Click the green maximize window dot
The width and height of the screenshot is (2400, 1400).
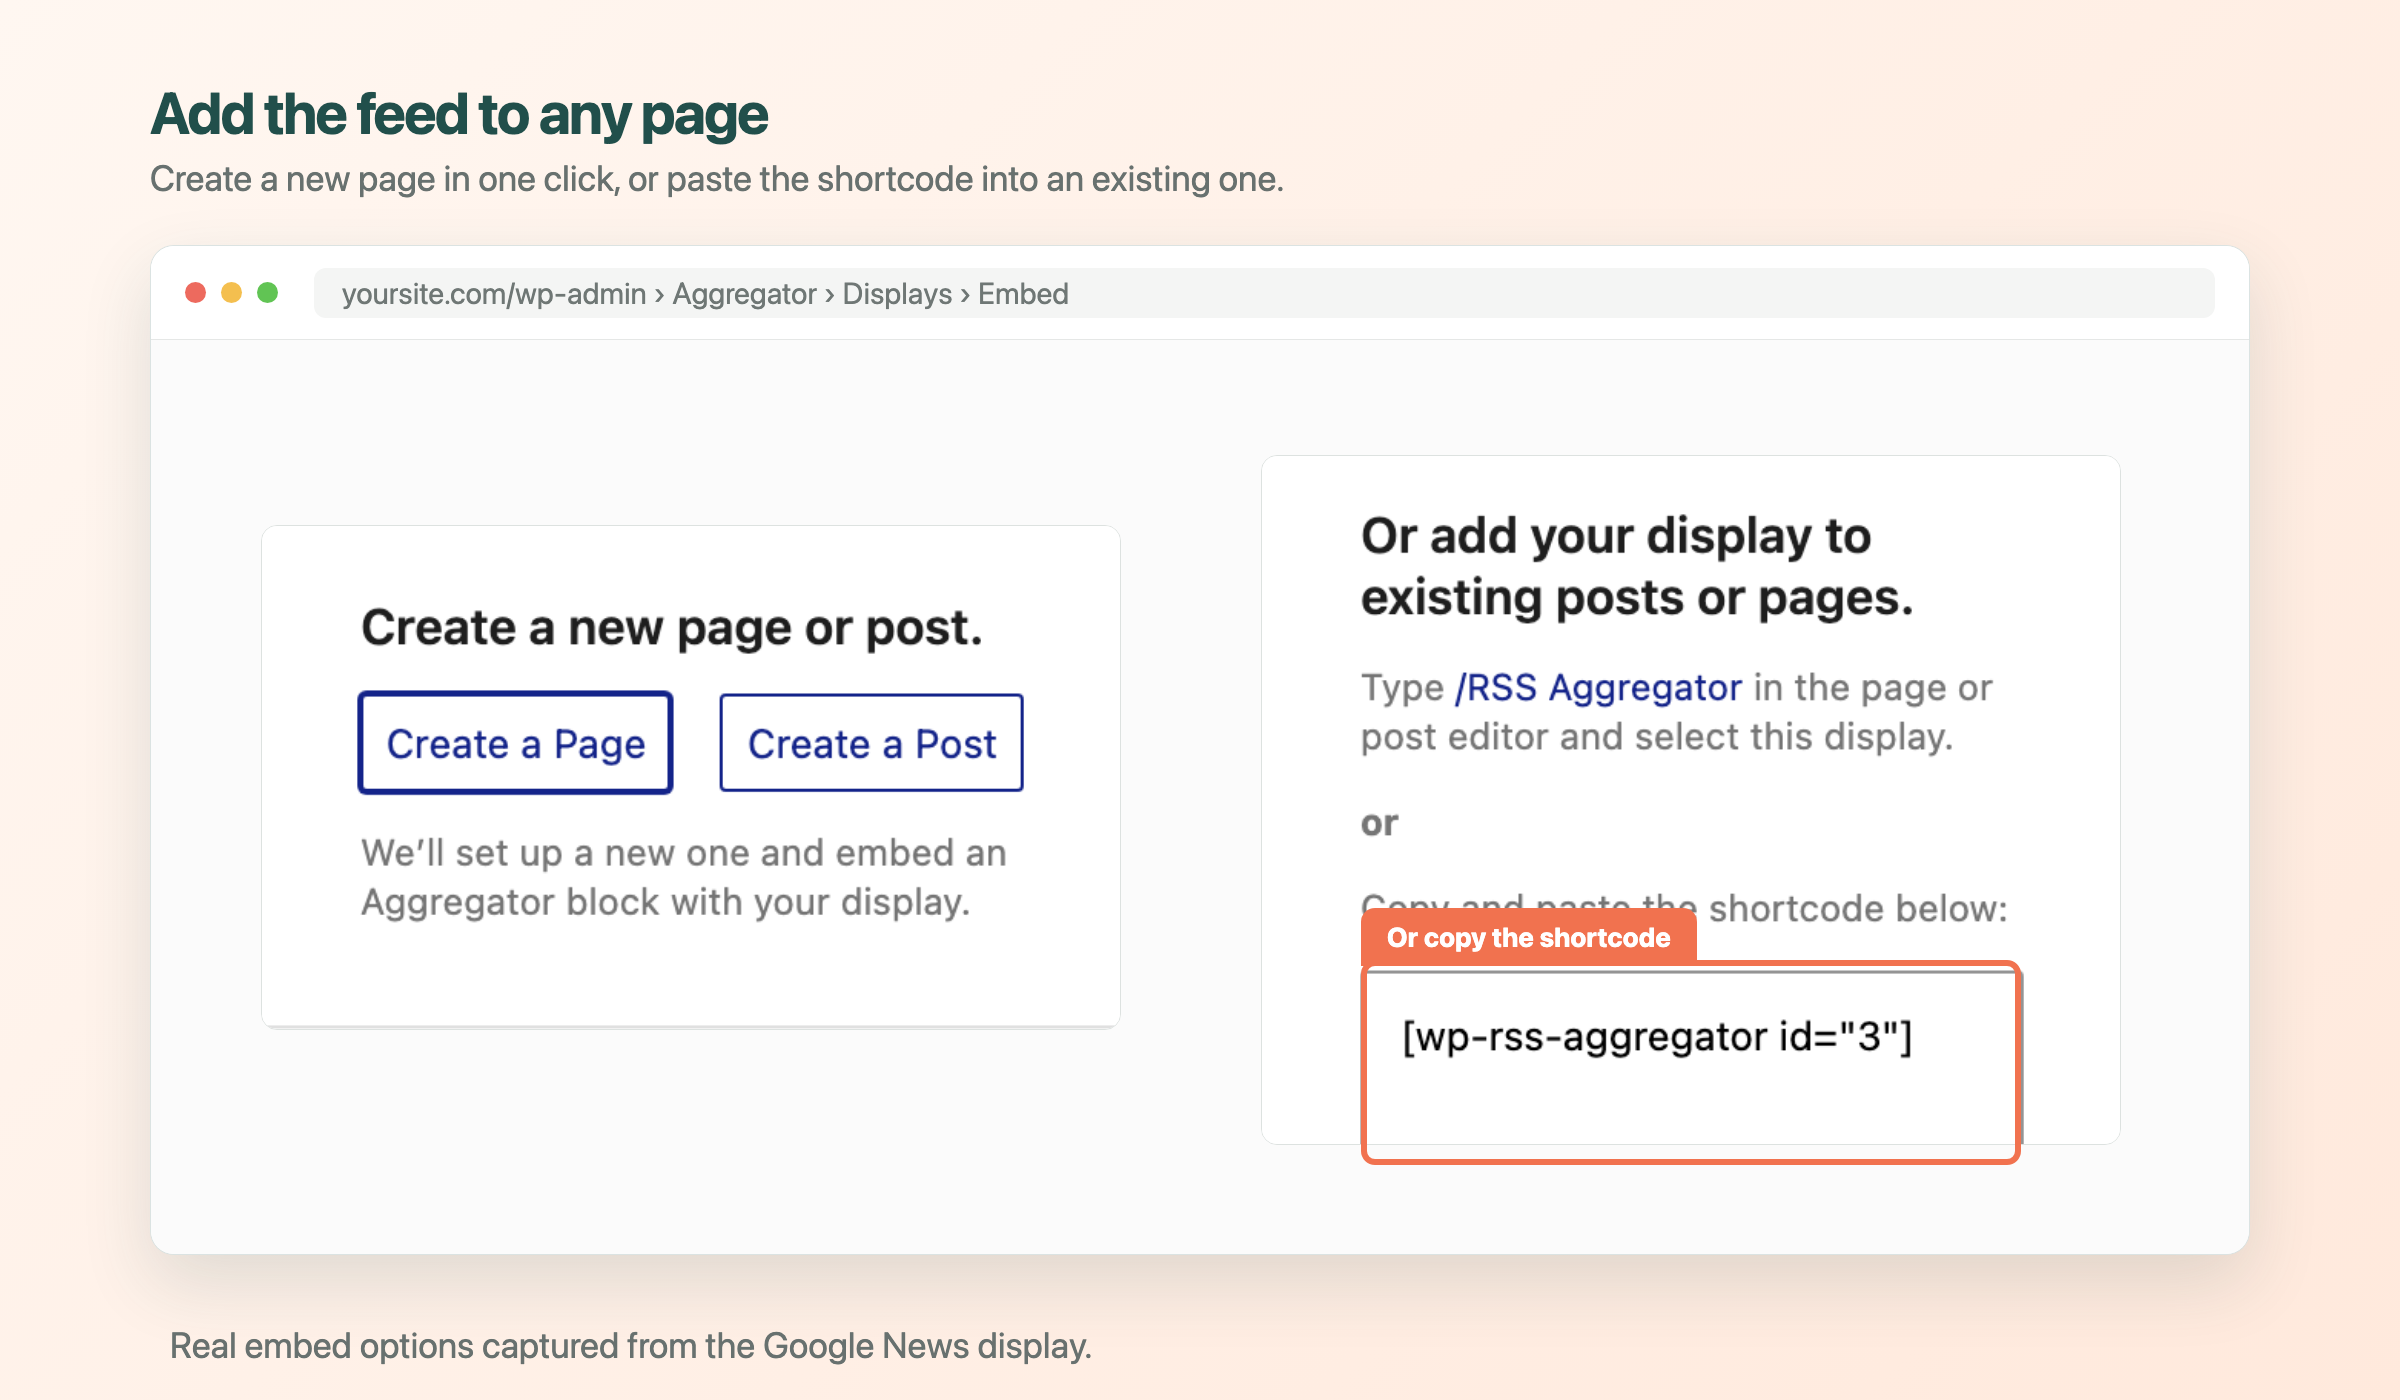(267, 292)
